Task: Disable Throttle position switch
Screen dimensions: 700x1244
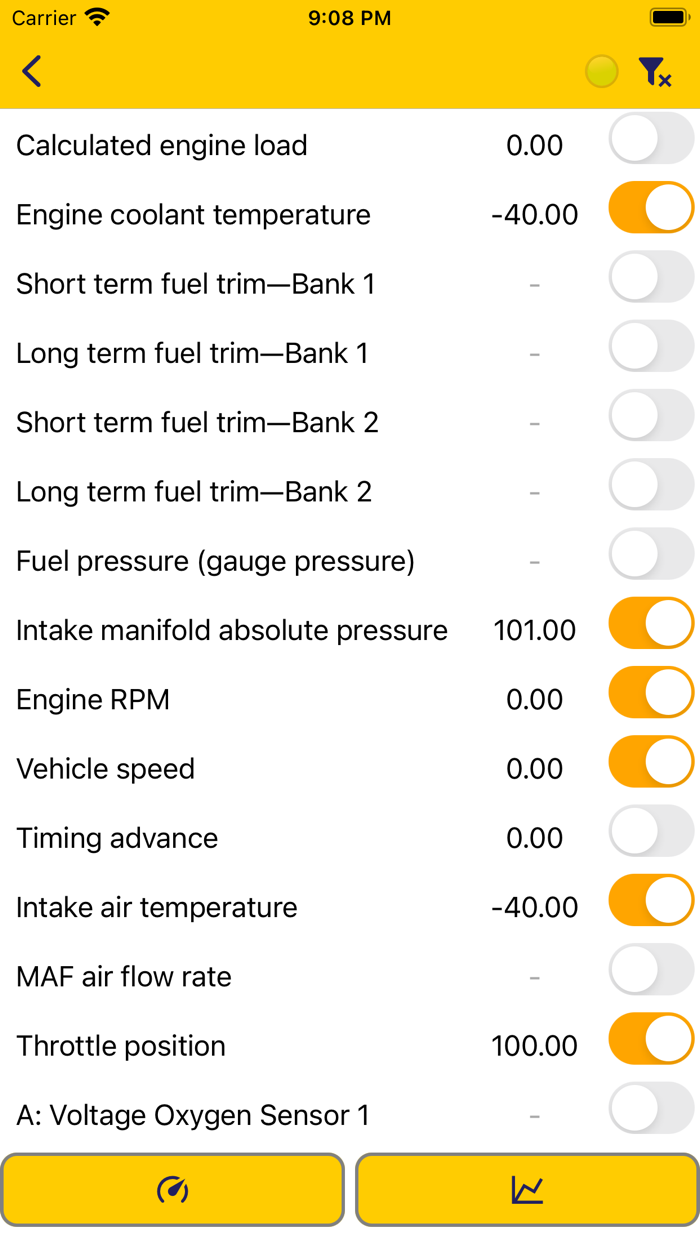Action: point(651,1039)
